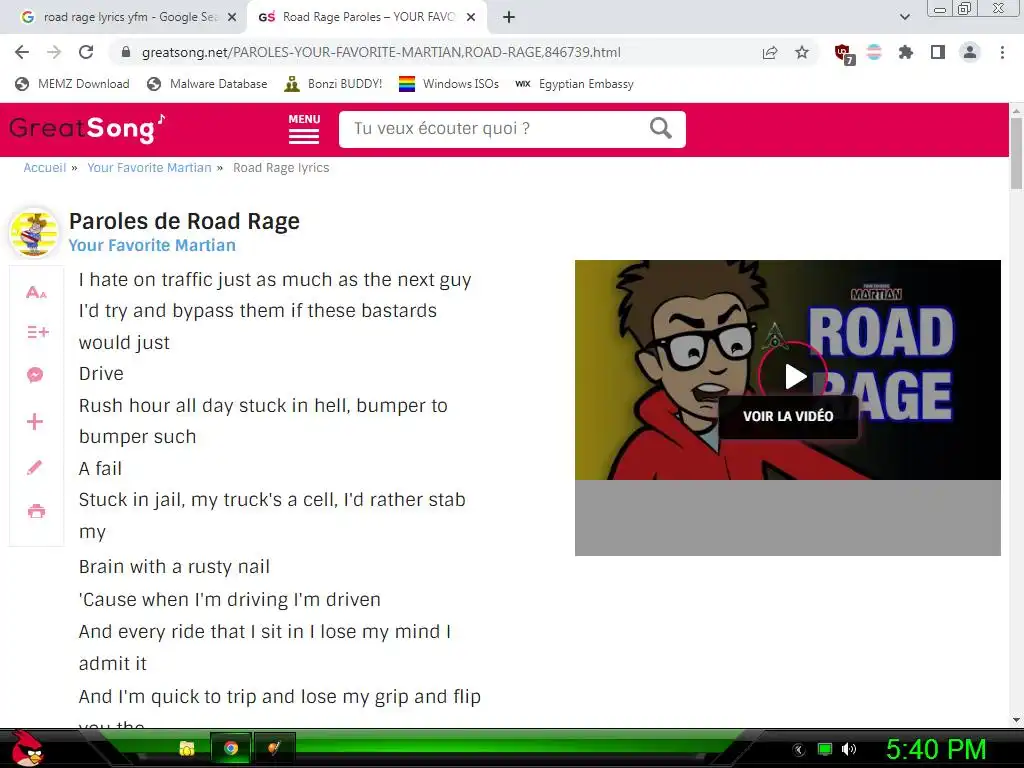
Task: Open Your Favorite Martian artist link under title
Action: 152,246
